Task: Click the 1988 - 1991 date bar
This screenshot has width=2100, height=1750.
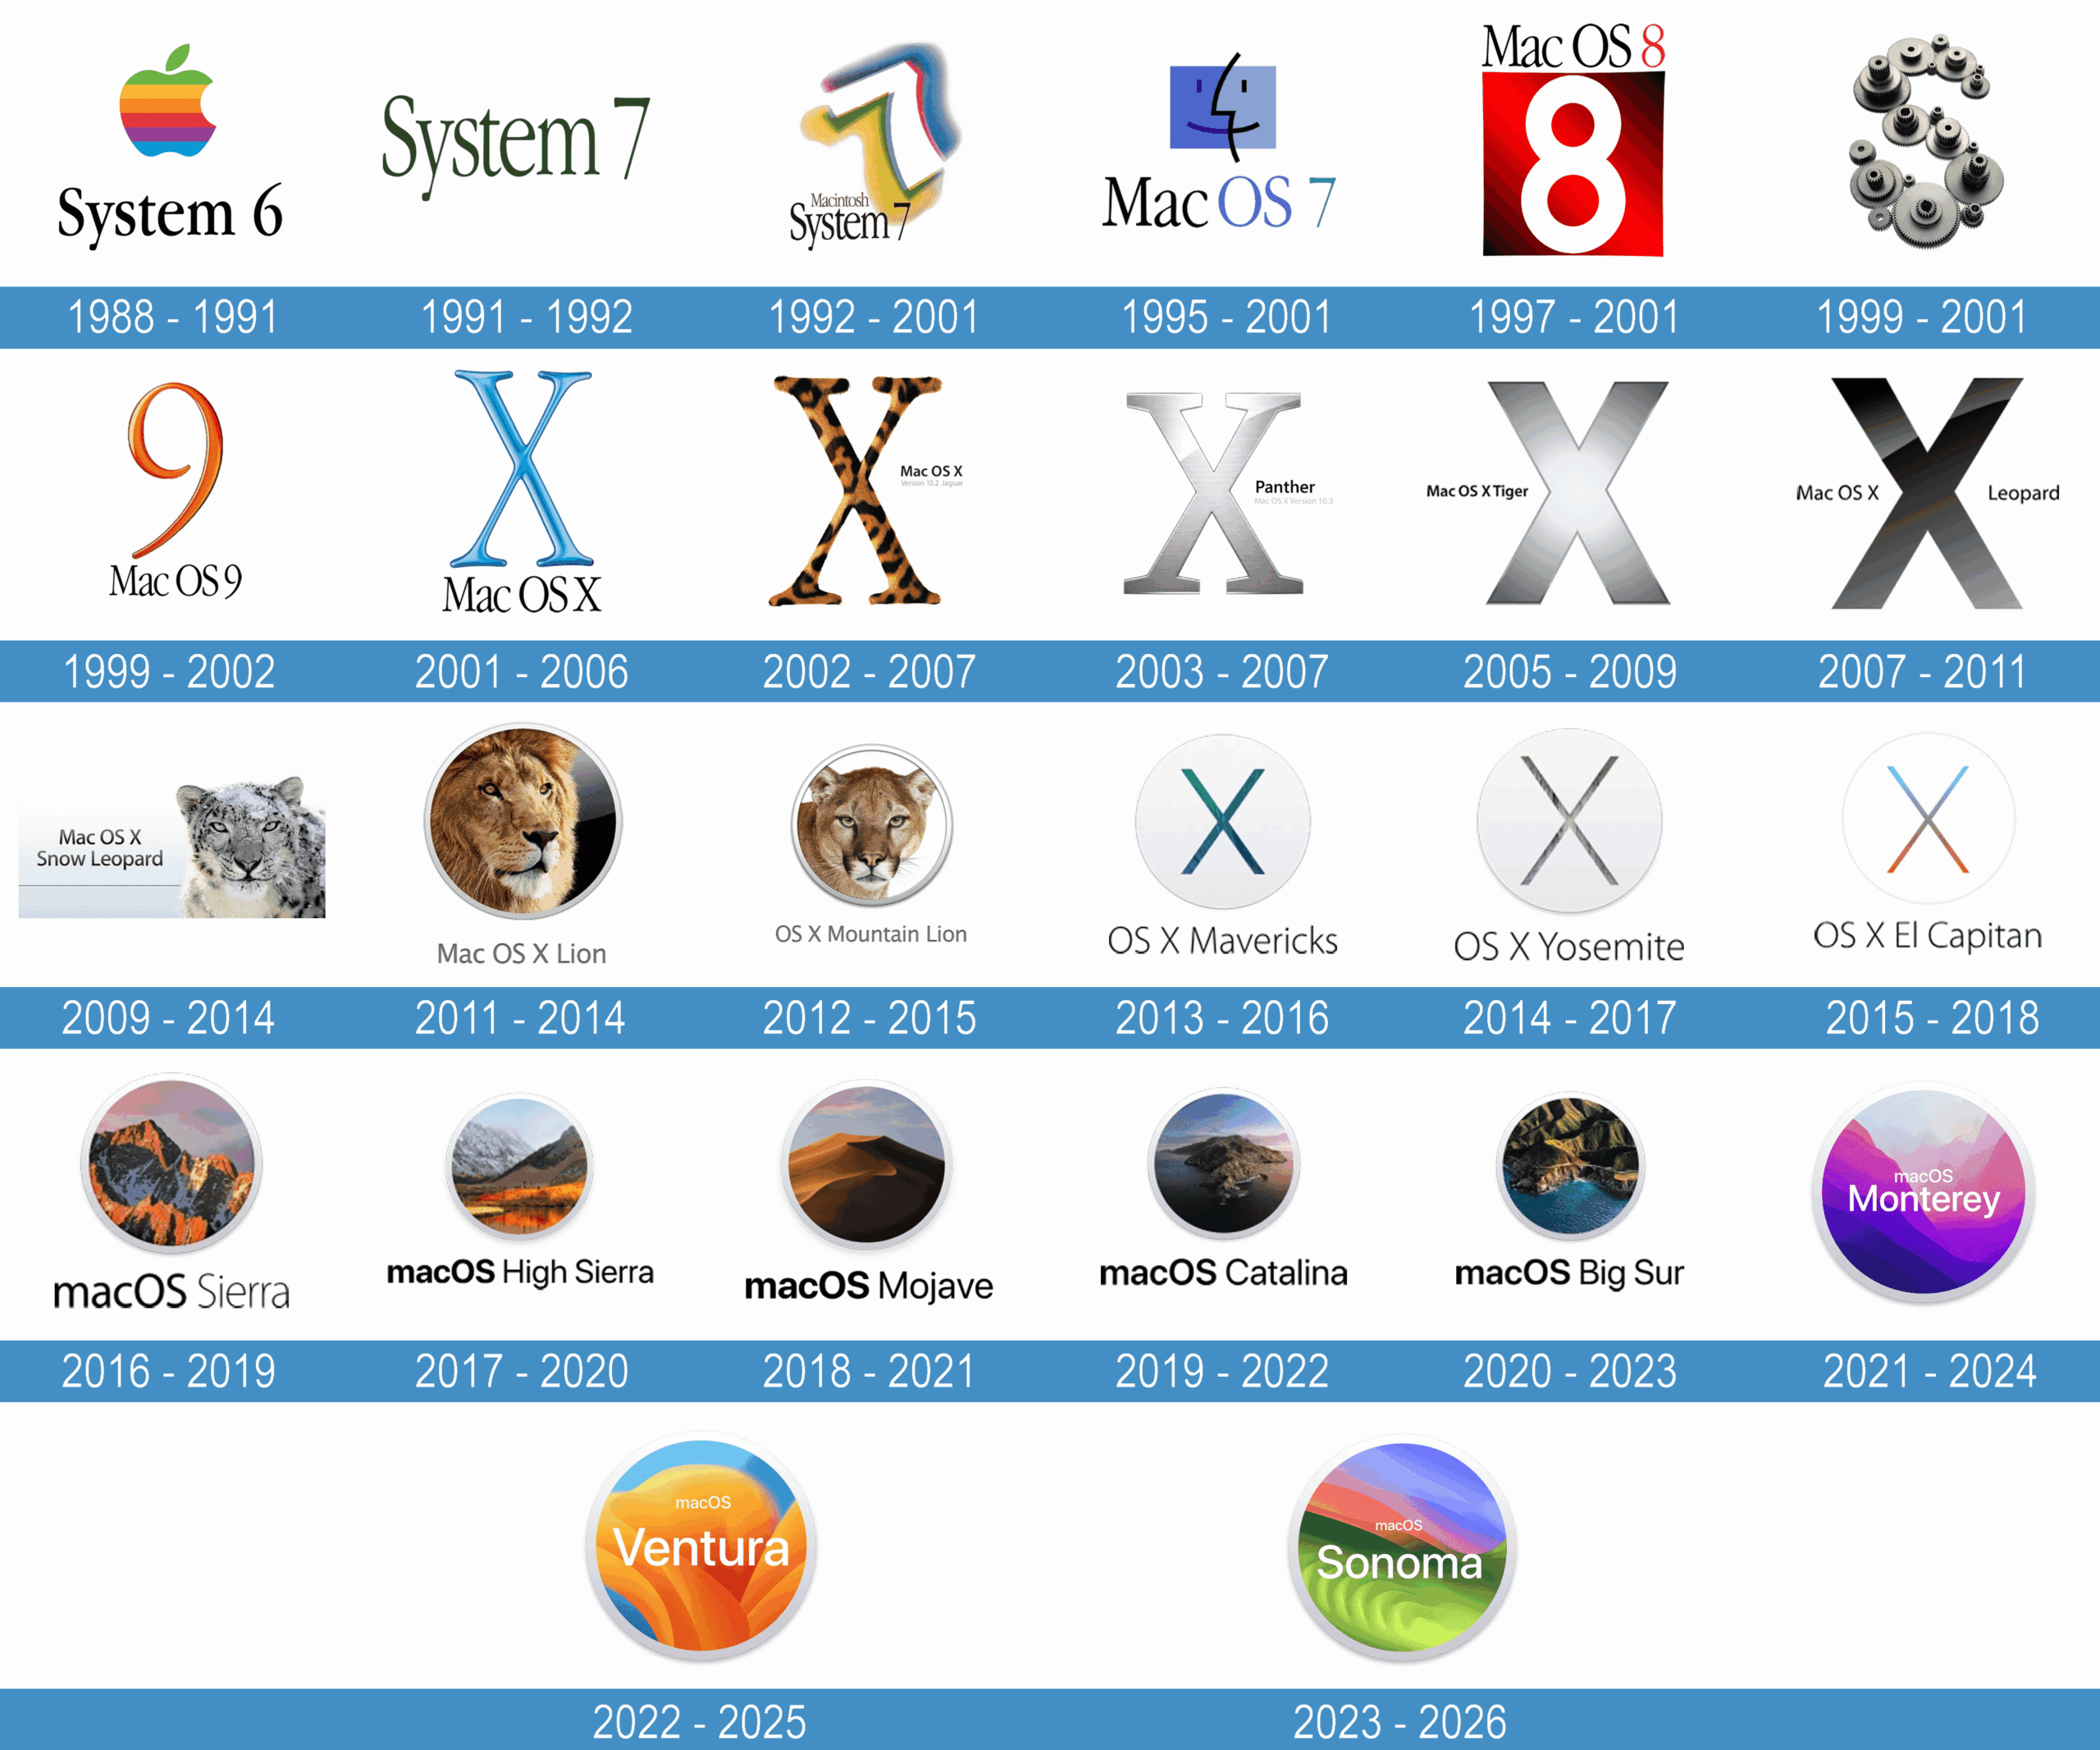Action: point(170,317)
